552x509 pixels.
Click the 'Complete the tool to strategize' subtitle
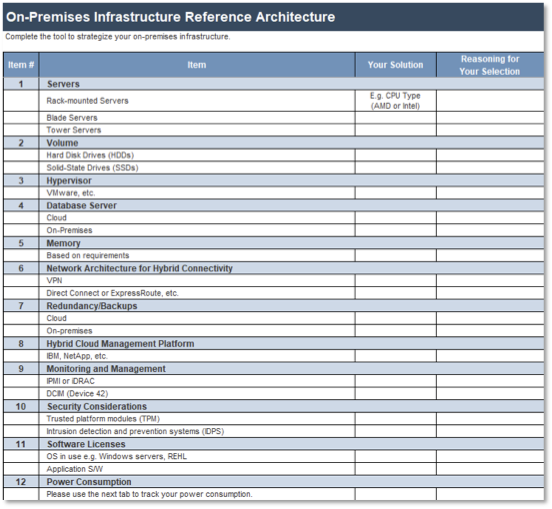pyautogui.click(x=118, y=37)
